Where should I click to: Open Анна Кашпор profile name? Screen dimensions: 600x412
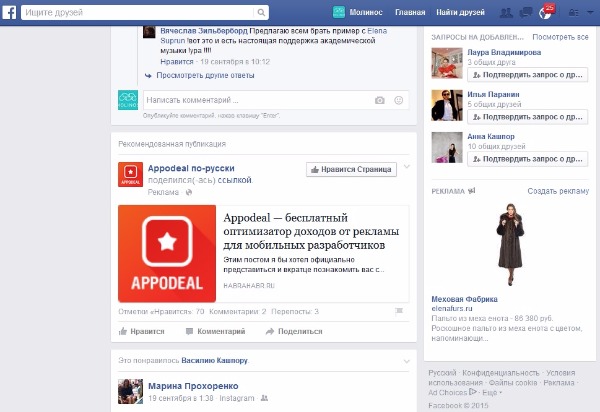click(x=491, y=137)
